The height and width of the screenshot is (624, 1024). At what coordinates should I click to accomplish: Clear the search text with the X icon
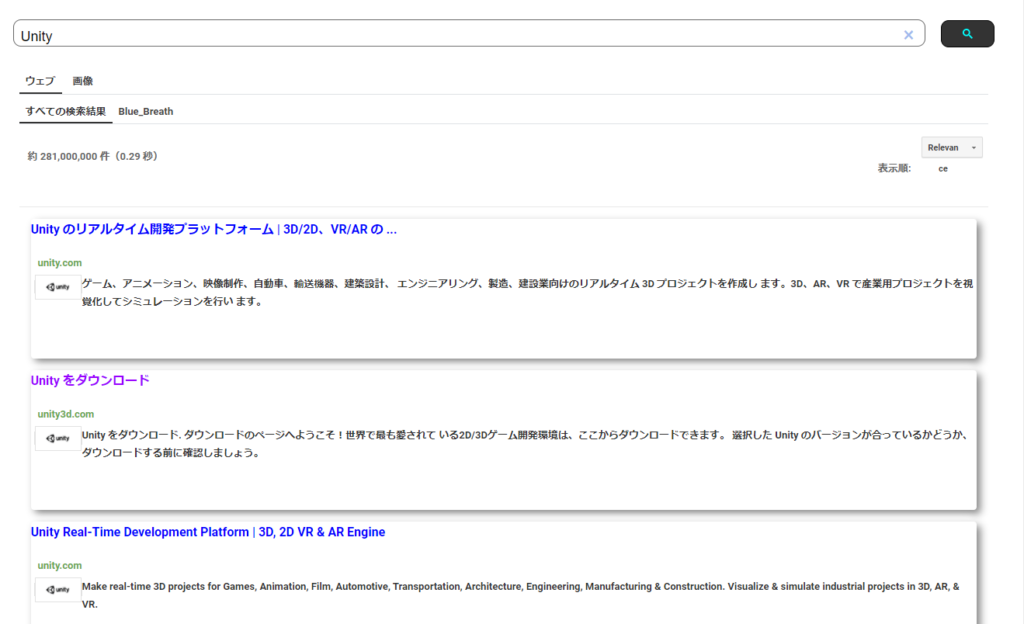908,35
